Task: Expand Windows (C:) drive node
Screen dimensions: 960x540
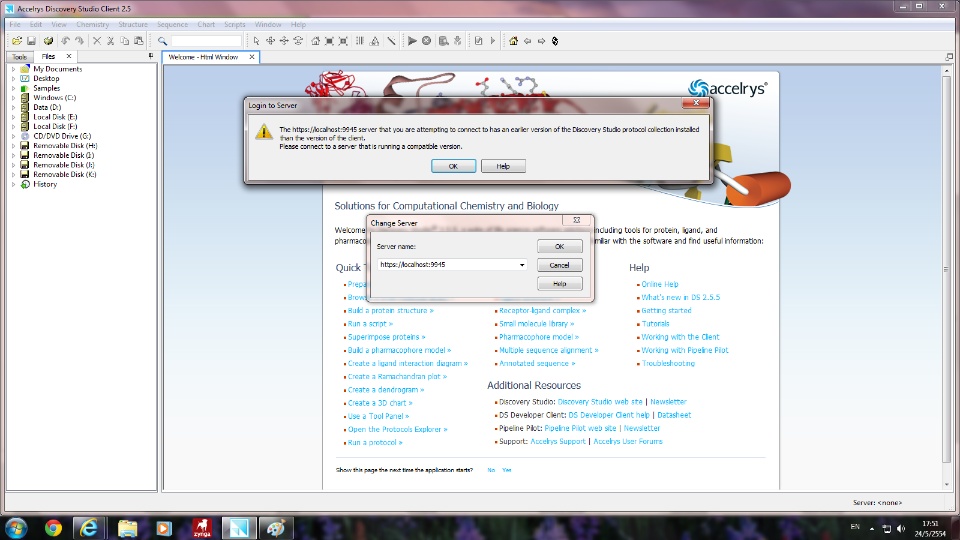Action: click(13, 98)
